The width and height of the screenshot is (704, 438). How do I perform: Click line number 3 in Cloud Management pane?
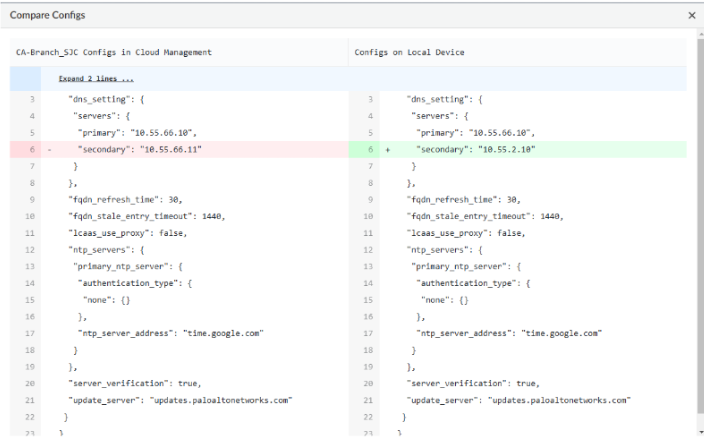pos(32,99)
